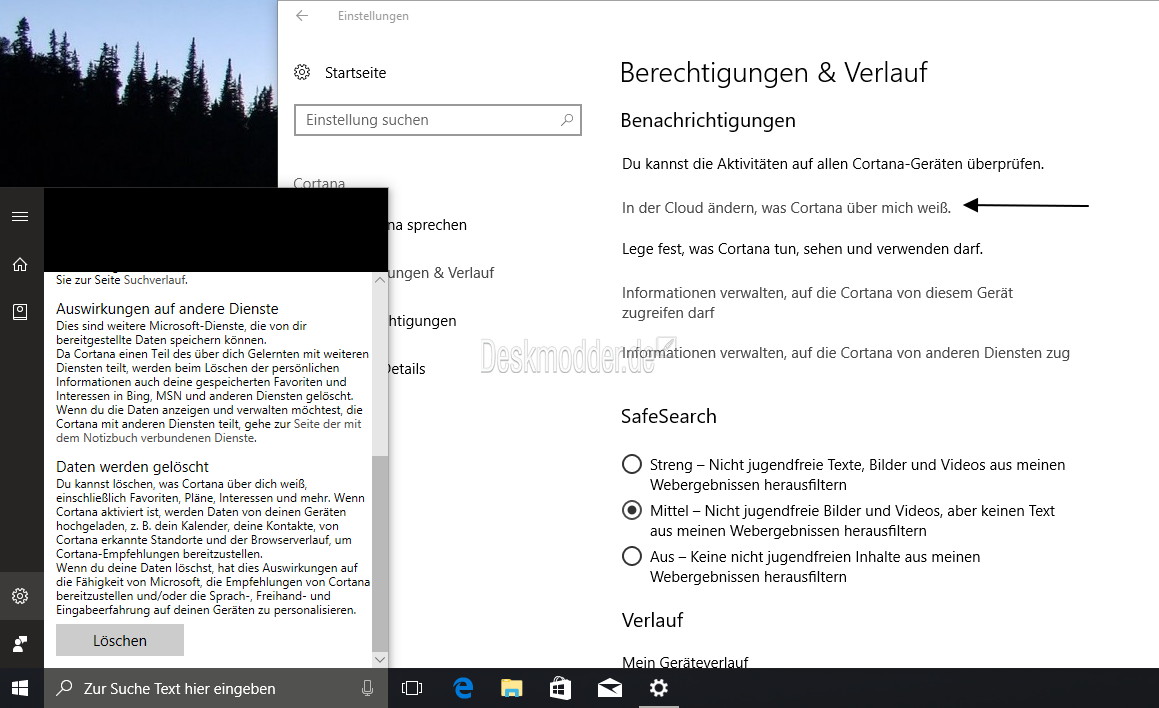Click the taskbar search magnifier icon
This screenshot has width=1159, height=708.
(65, 688)
